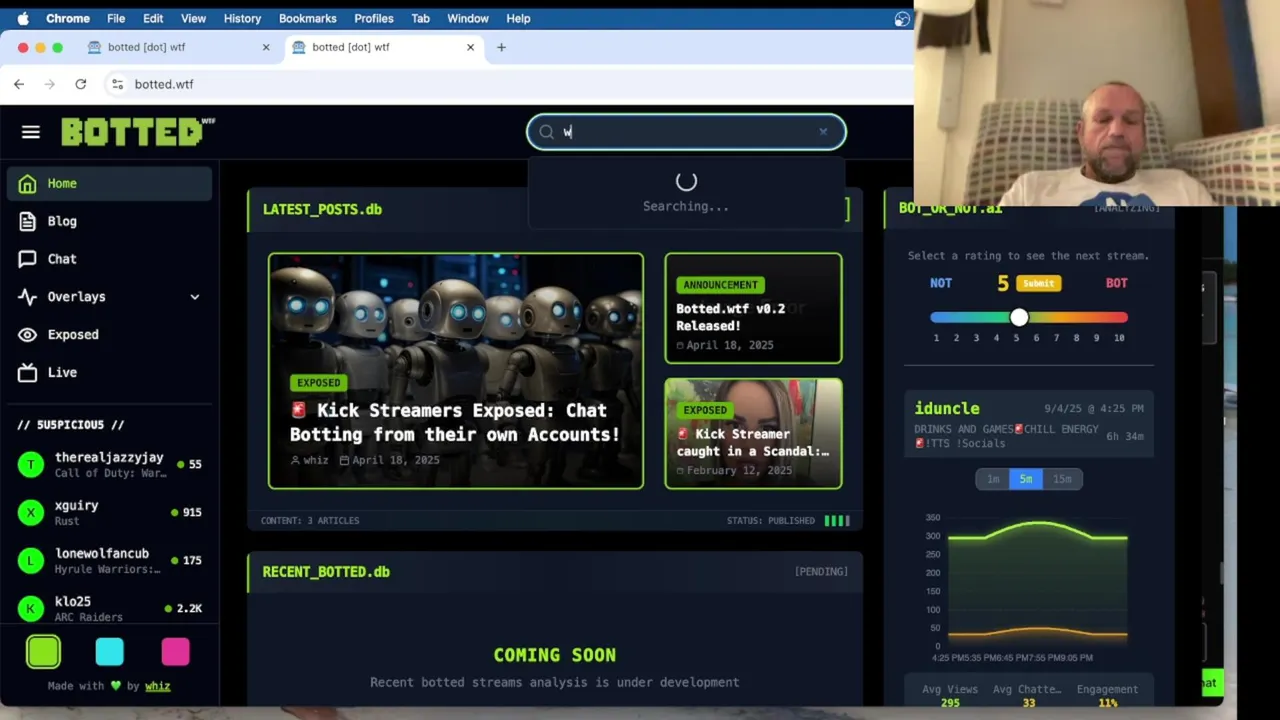The image size is (1280, 720).
Task: Click rating number 10 on scale
Action: point(1119,338)
